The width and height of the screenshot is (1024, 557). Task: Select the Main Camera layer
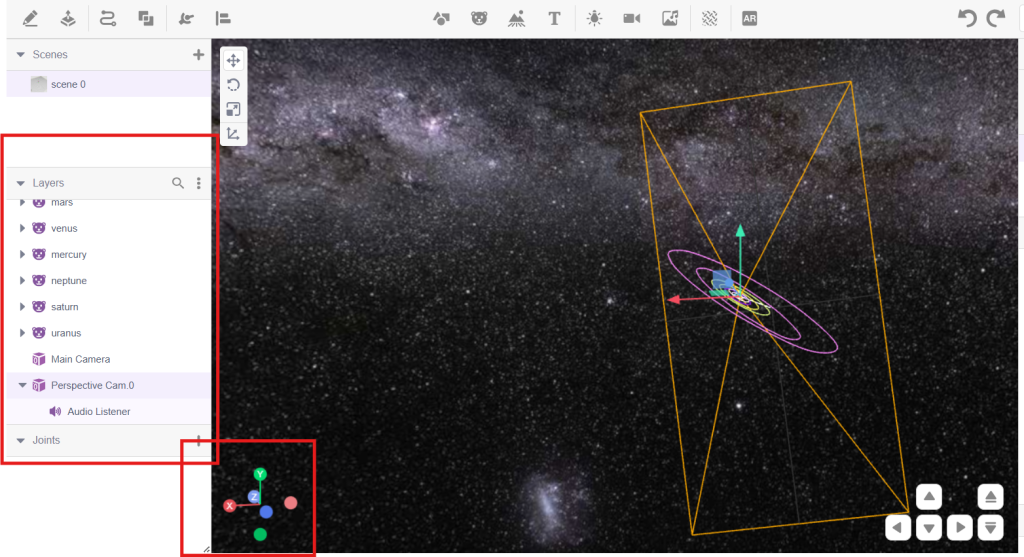80,359
